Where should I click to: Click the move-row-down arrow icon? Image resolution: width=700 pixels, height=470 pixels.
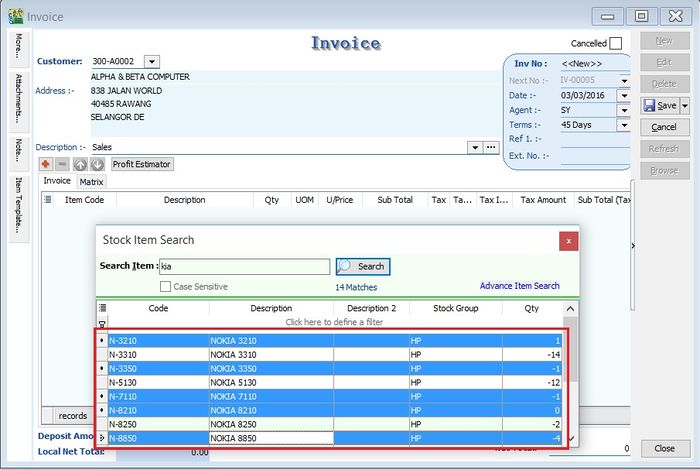pyautogui.click(x=96, y=164)
